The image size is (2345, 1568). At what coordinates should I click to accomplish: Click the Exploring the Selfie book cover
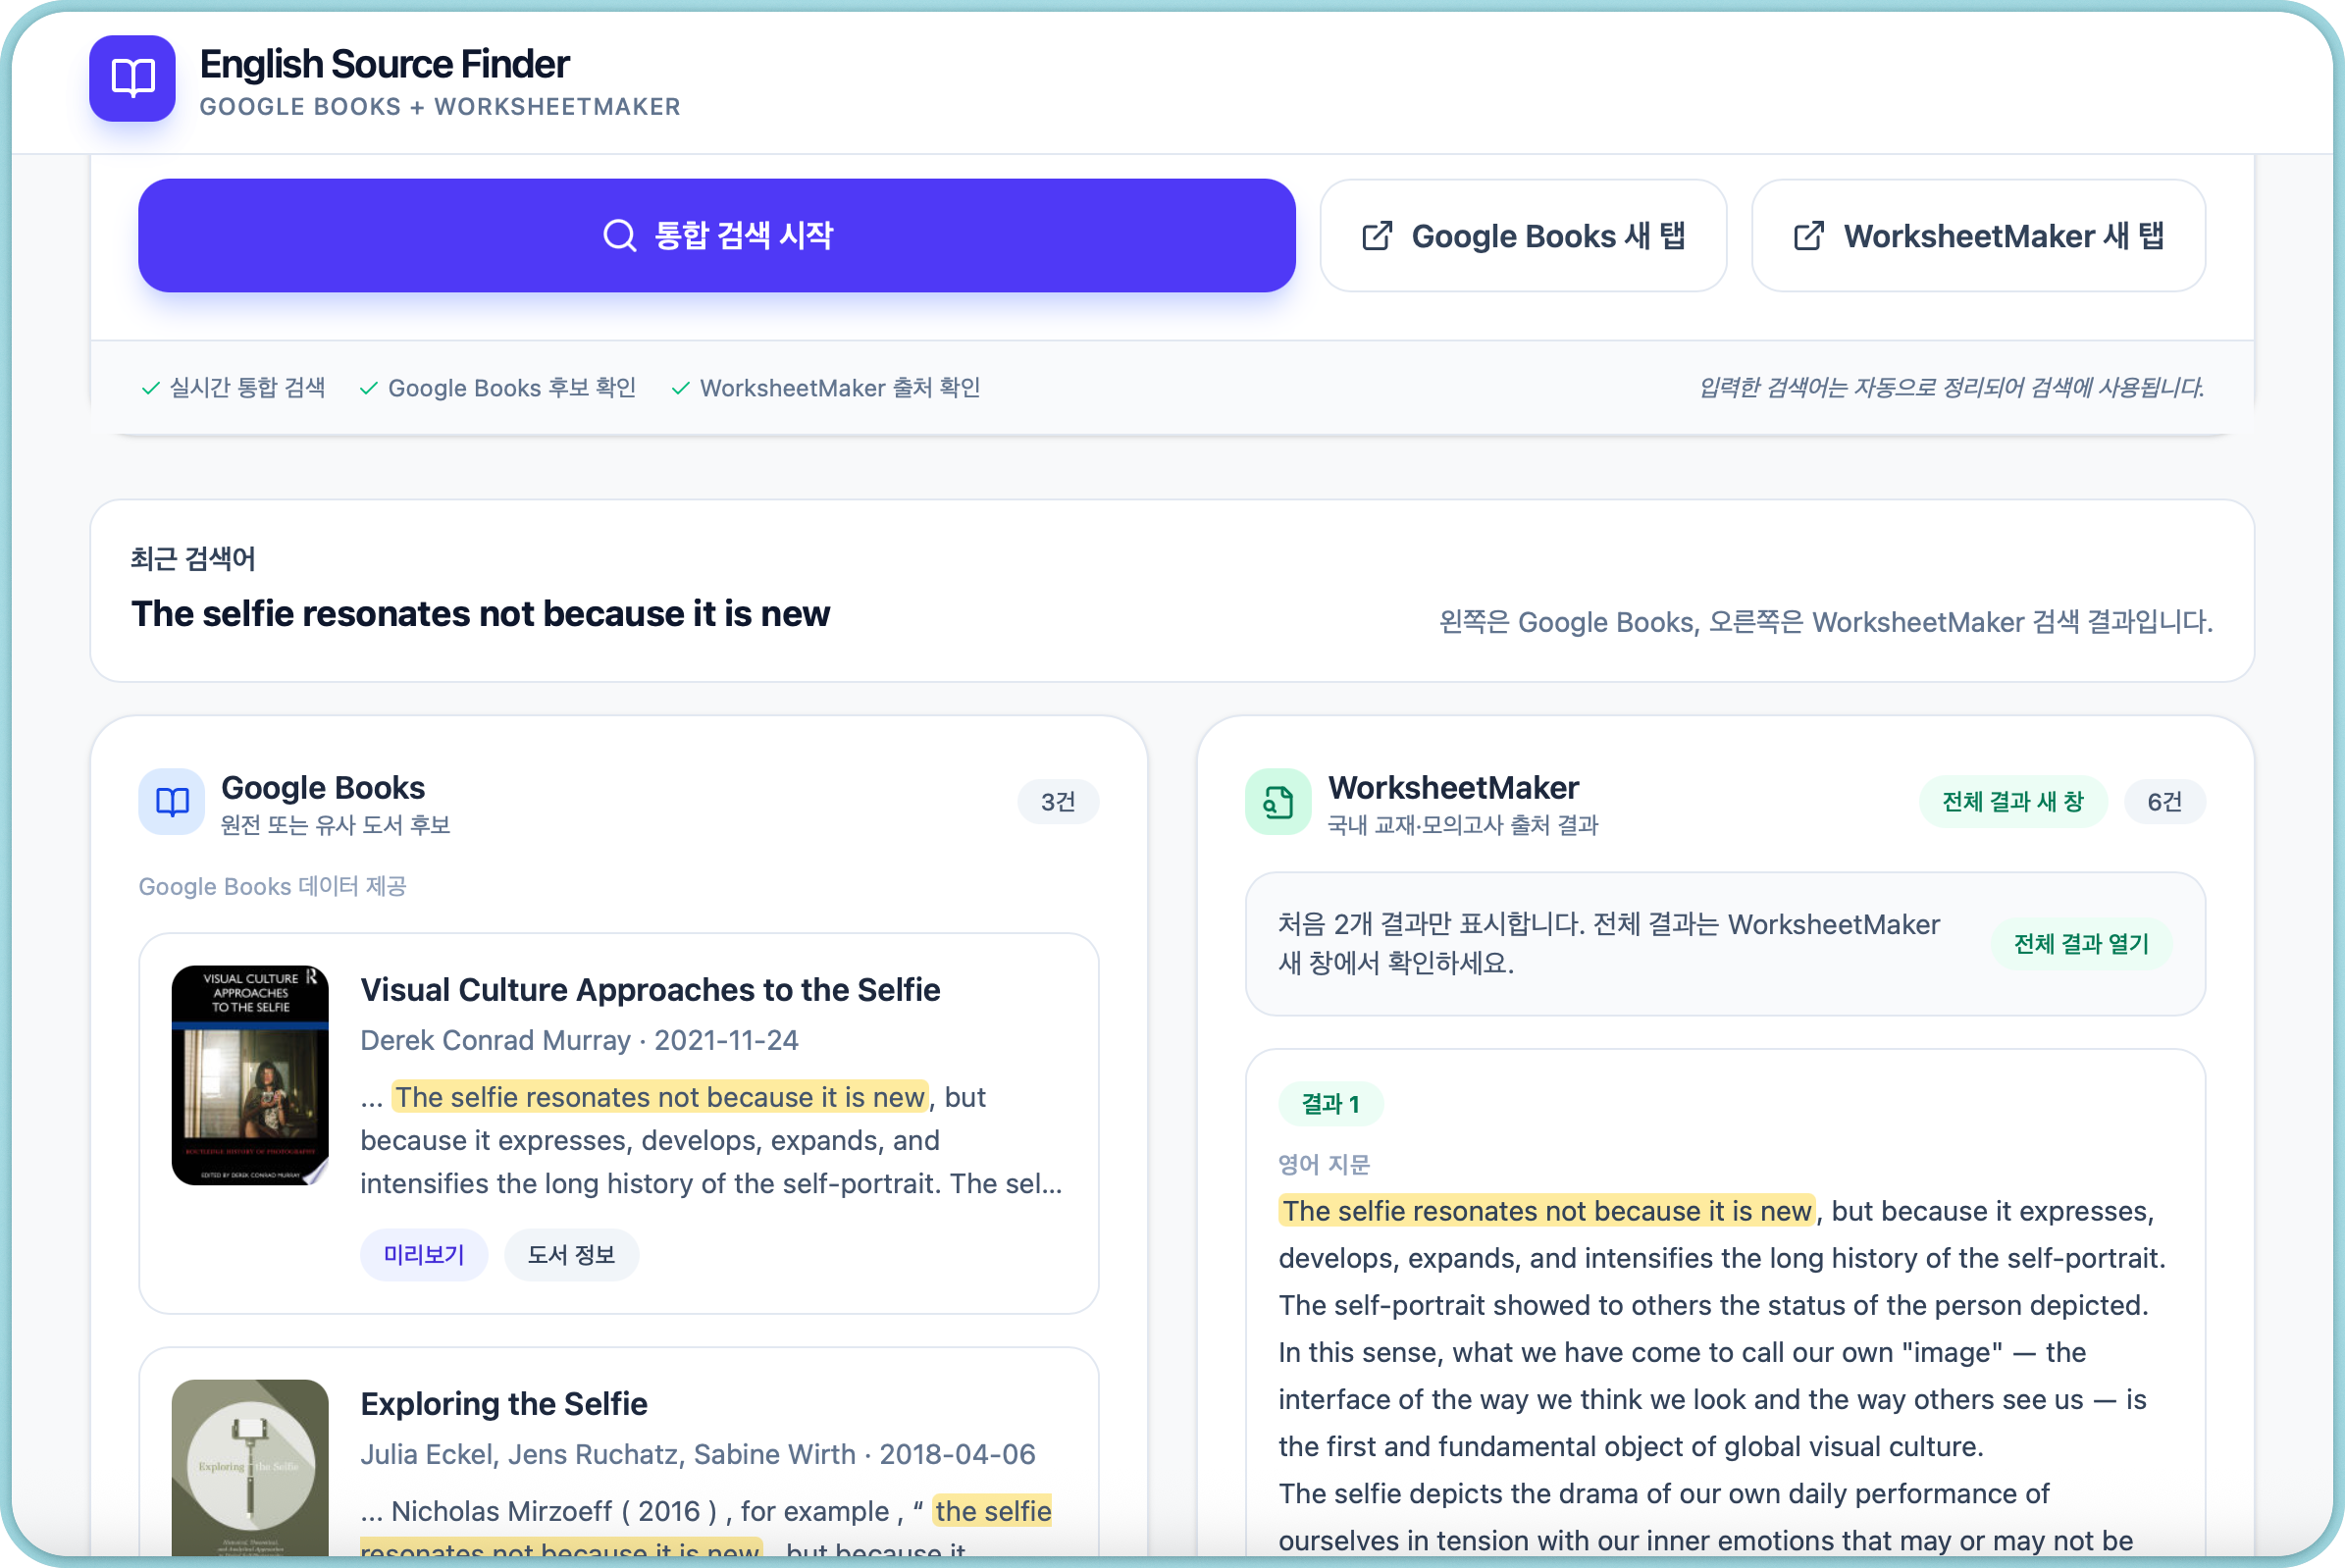click(x=250, y=1465)
